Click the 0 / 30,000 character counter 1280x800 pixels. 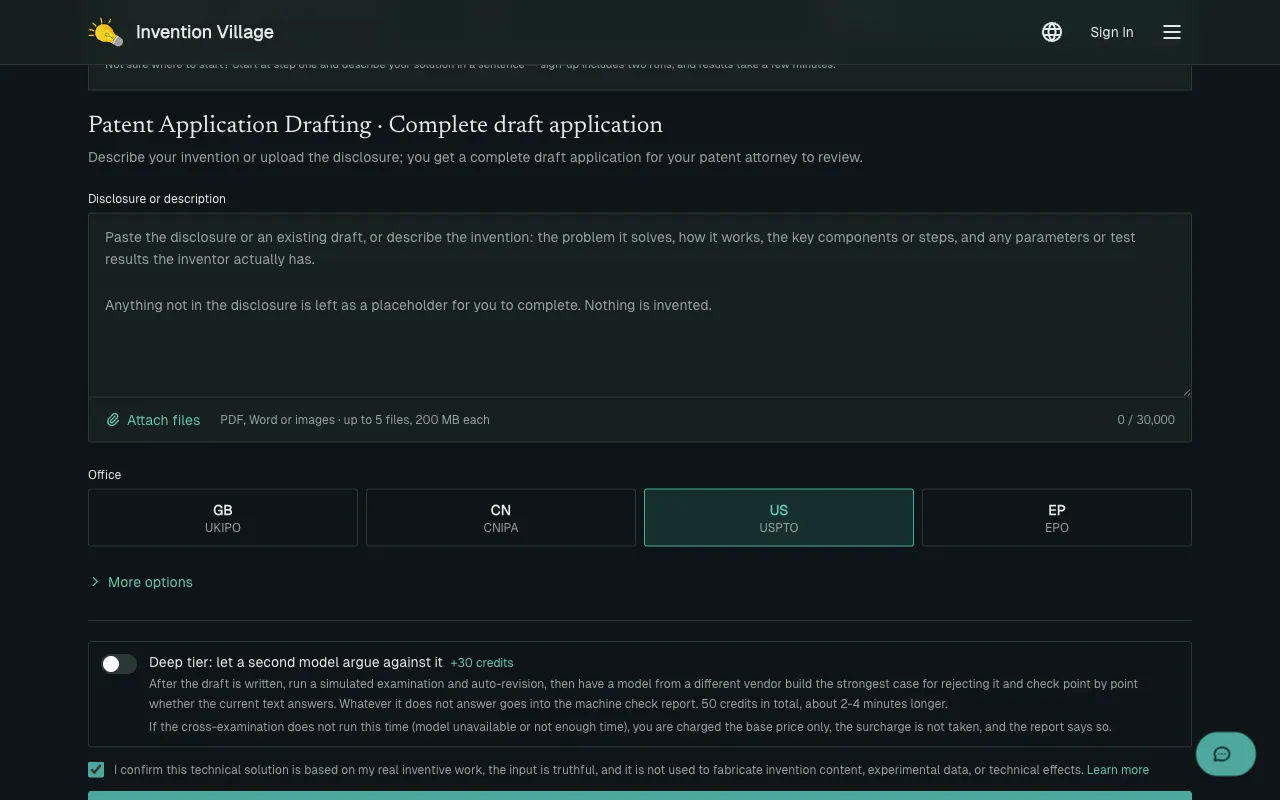(1146, 420)
